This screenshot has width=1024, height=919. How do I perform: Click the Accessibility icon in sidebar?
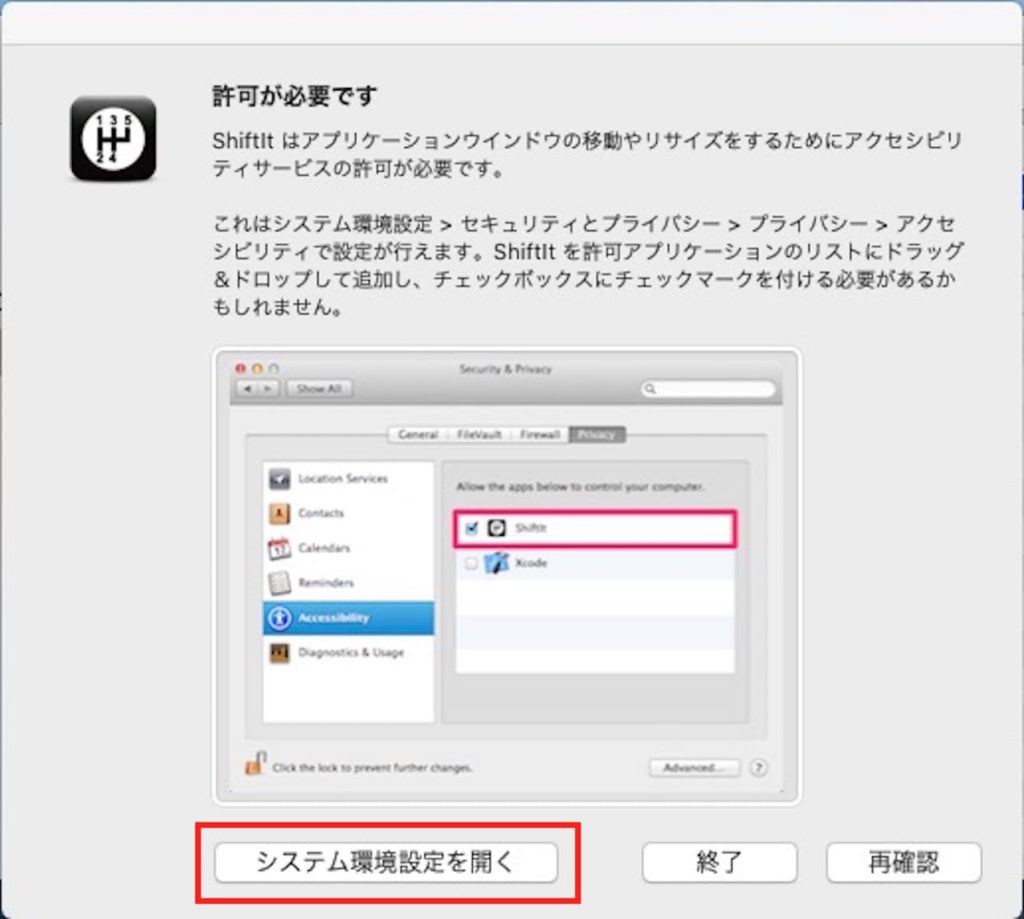pos(281,618)
